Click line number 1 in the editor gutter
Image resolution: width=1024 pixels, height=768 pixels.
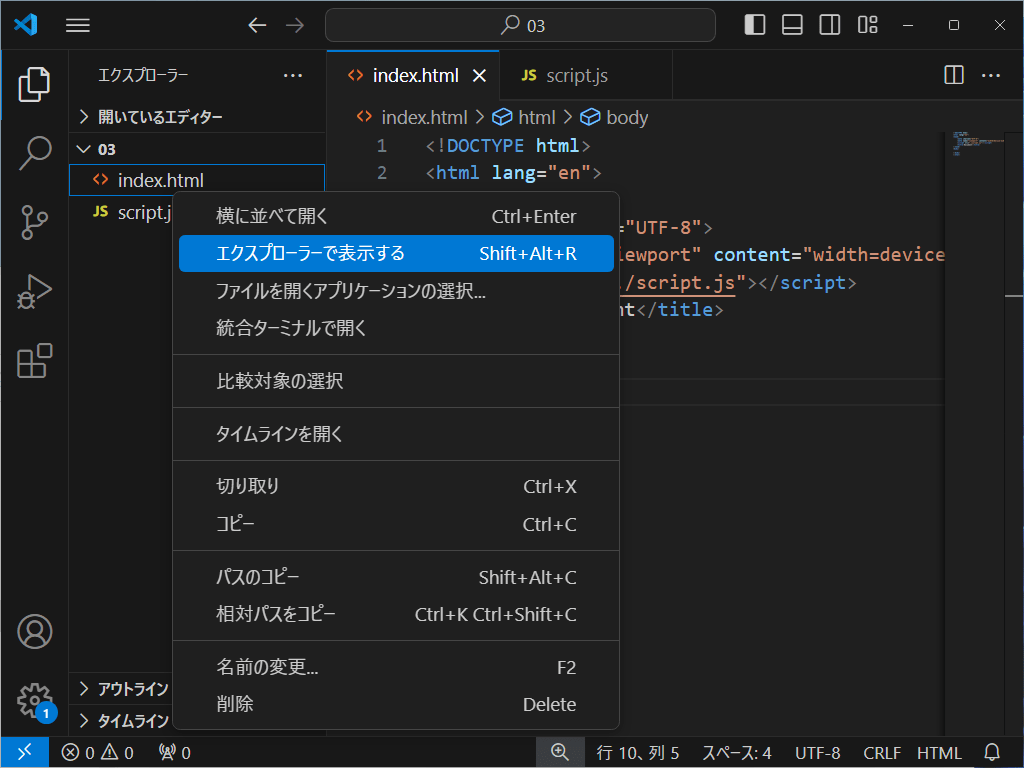[382, 146]
